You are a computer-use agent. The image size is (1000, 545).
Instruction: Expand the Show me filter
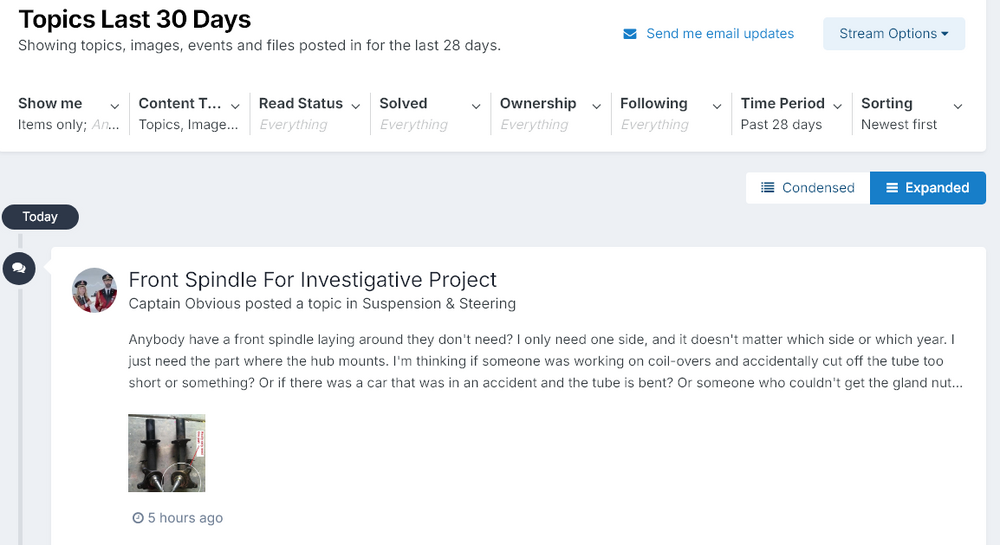(x=69, y=113)
